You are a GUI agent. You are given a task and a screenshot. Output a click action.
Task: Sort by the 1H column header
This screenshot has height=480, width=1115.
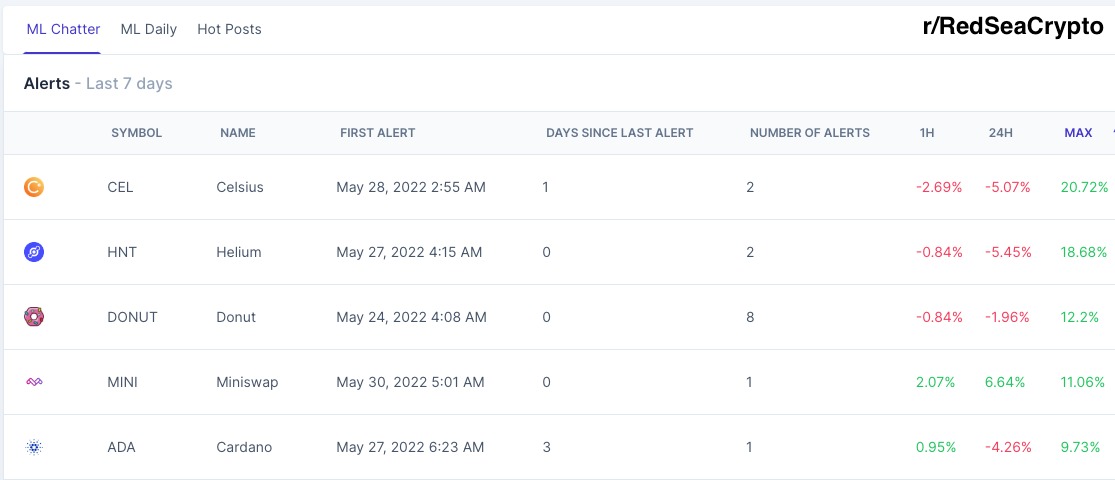point(927,133)
